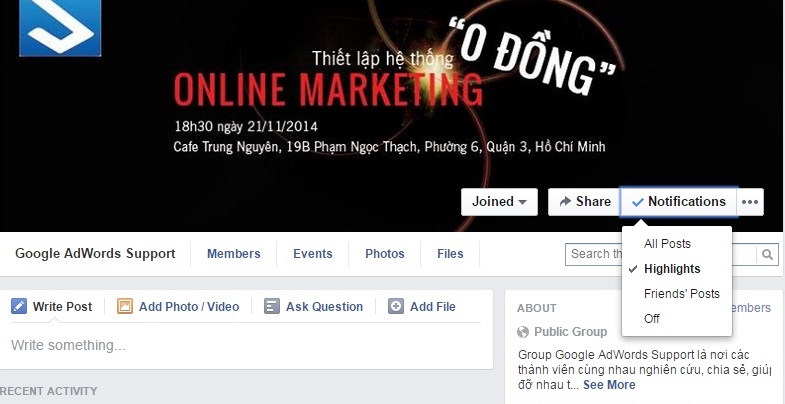This screenshot has height=404, width=785.
Task: Click the Ask Question poll icon
Action: click(272, 306)
